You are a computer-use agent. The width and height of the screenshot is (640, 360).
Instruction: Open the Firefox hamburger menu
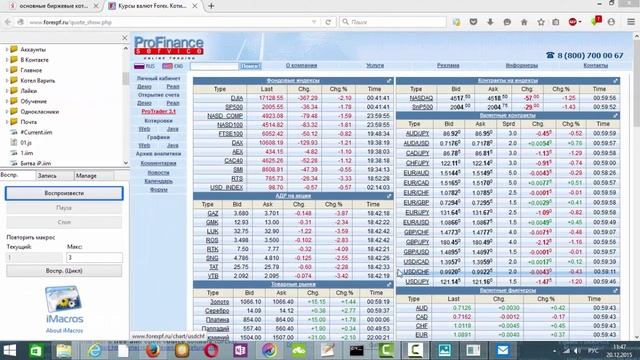point(631,22)
